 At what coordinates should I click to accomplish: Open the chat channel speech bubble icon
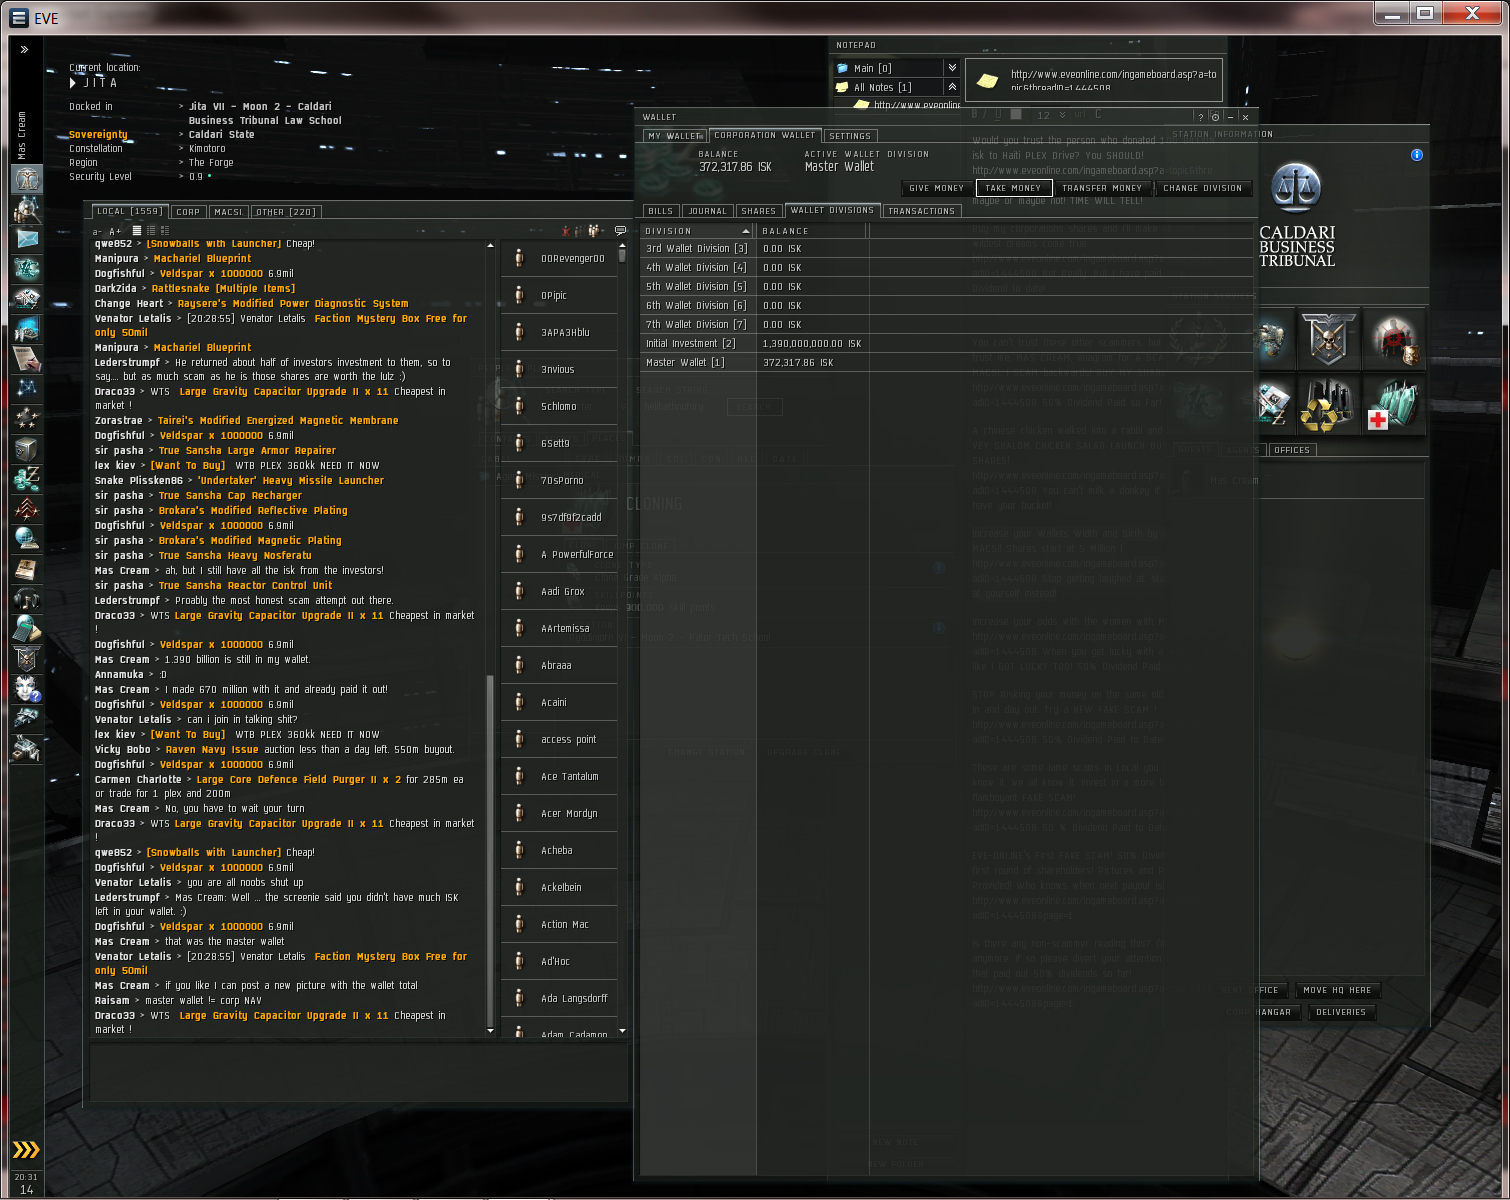pos(620,231)
